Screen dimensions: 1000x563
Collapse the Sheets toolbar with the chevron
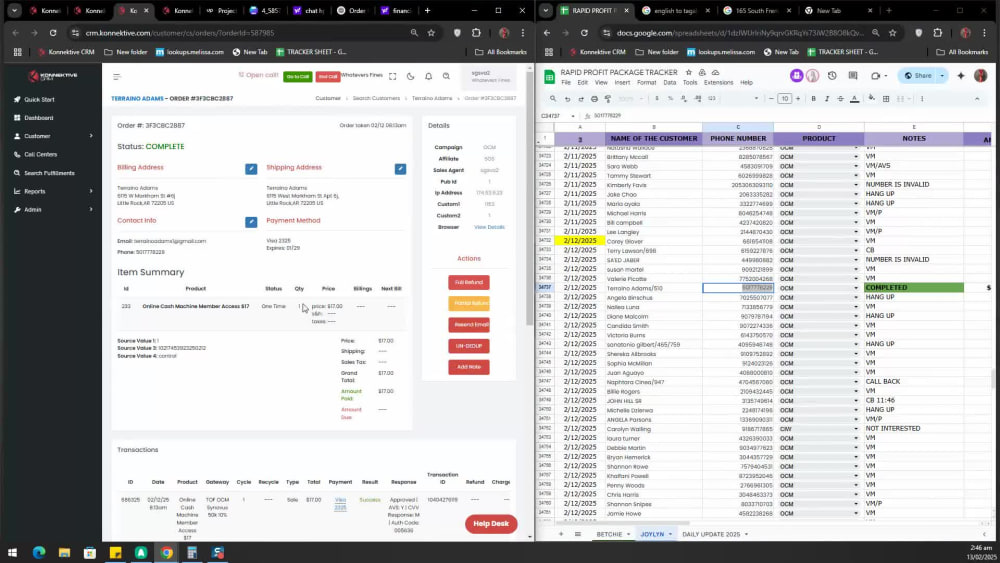tap(977, 99)
